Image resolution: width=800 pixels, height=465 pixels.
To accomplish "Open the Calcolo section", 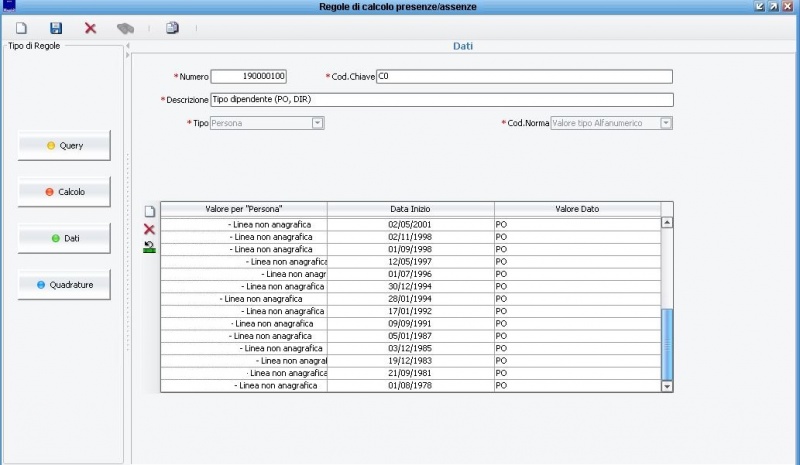I will (64, 192).
